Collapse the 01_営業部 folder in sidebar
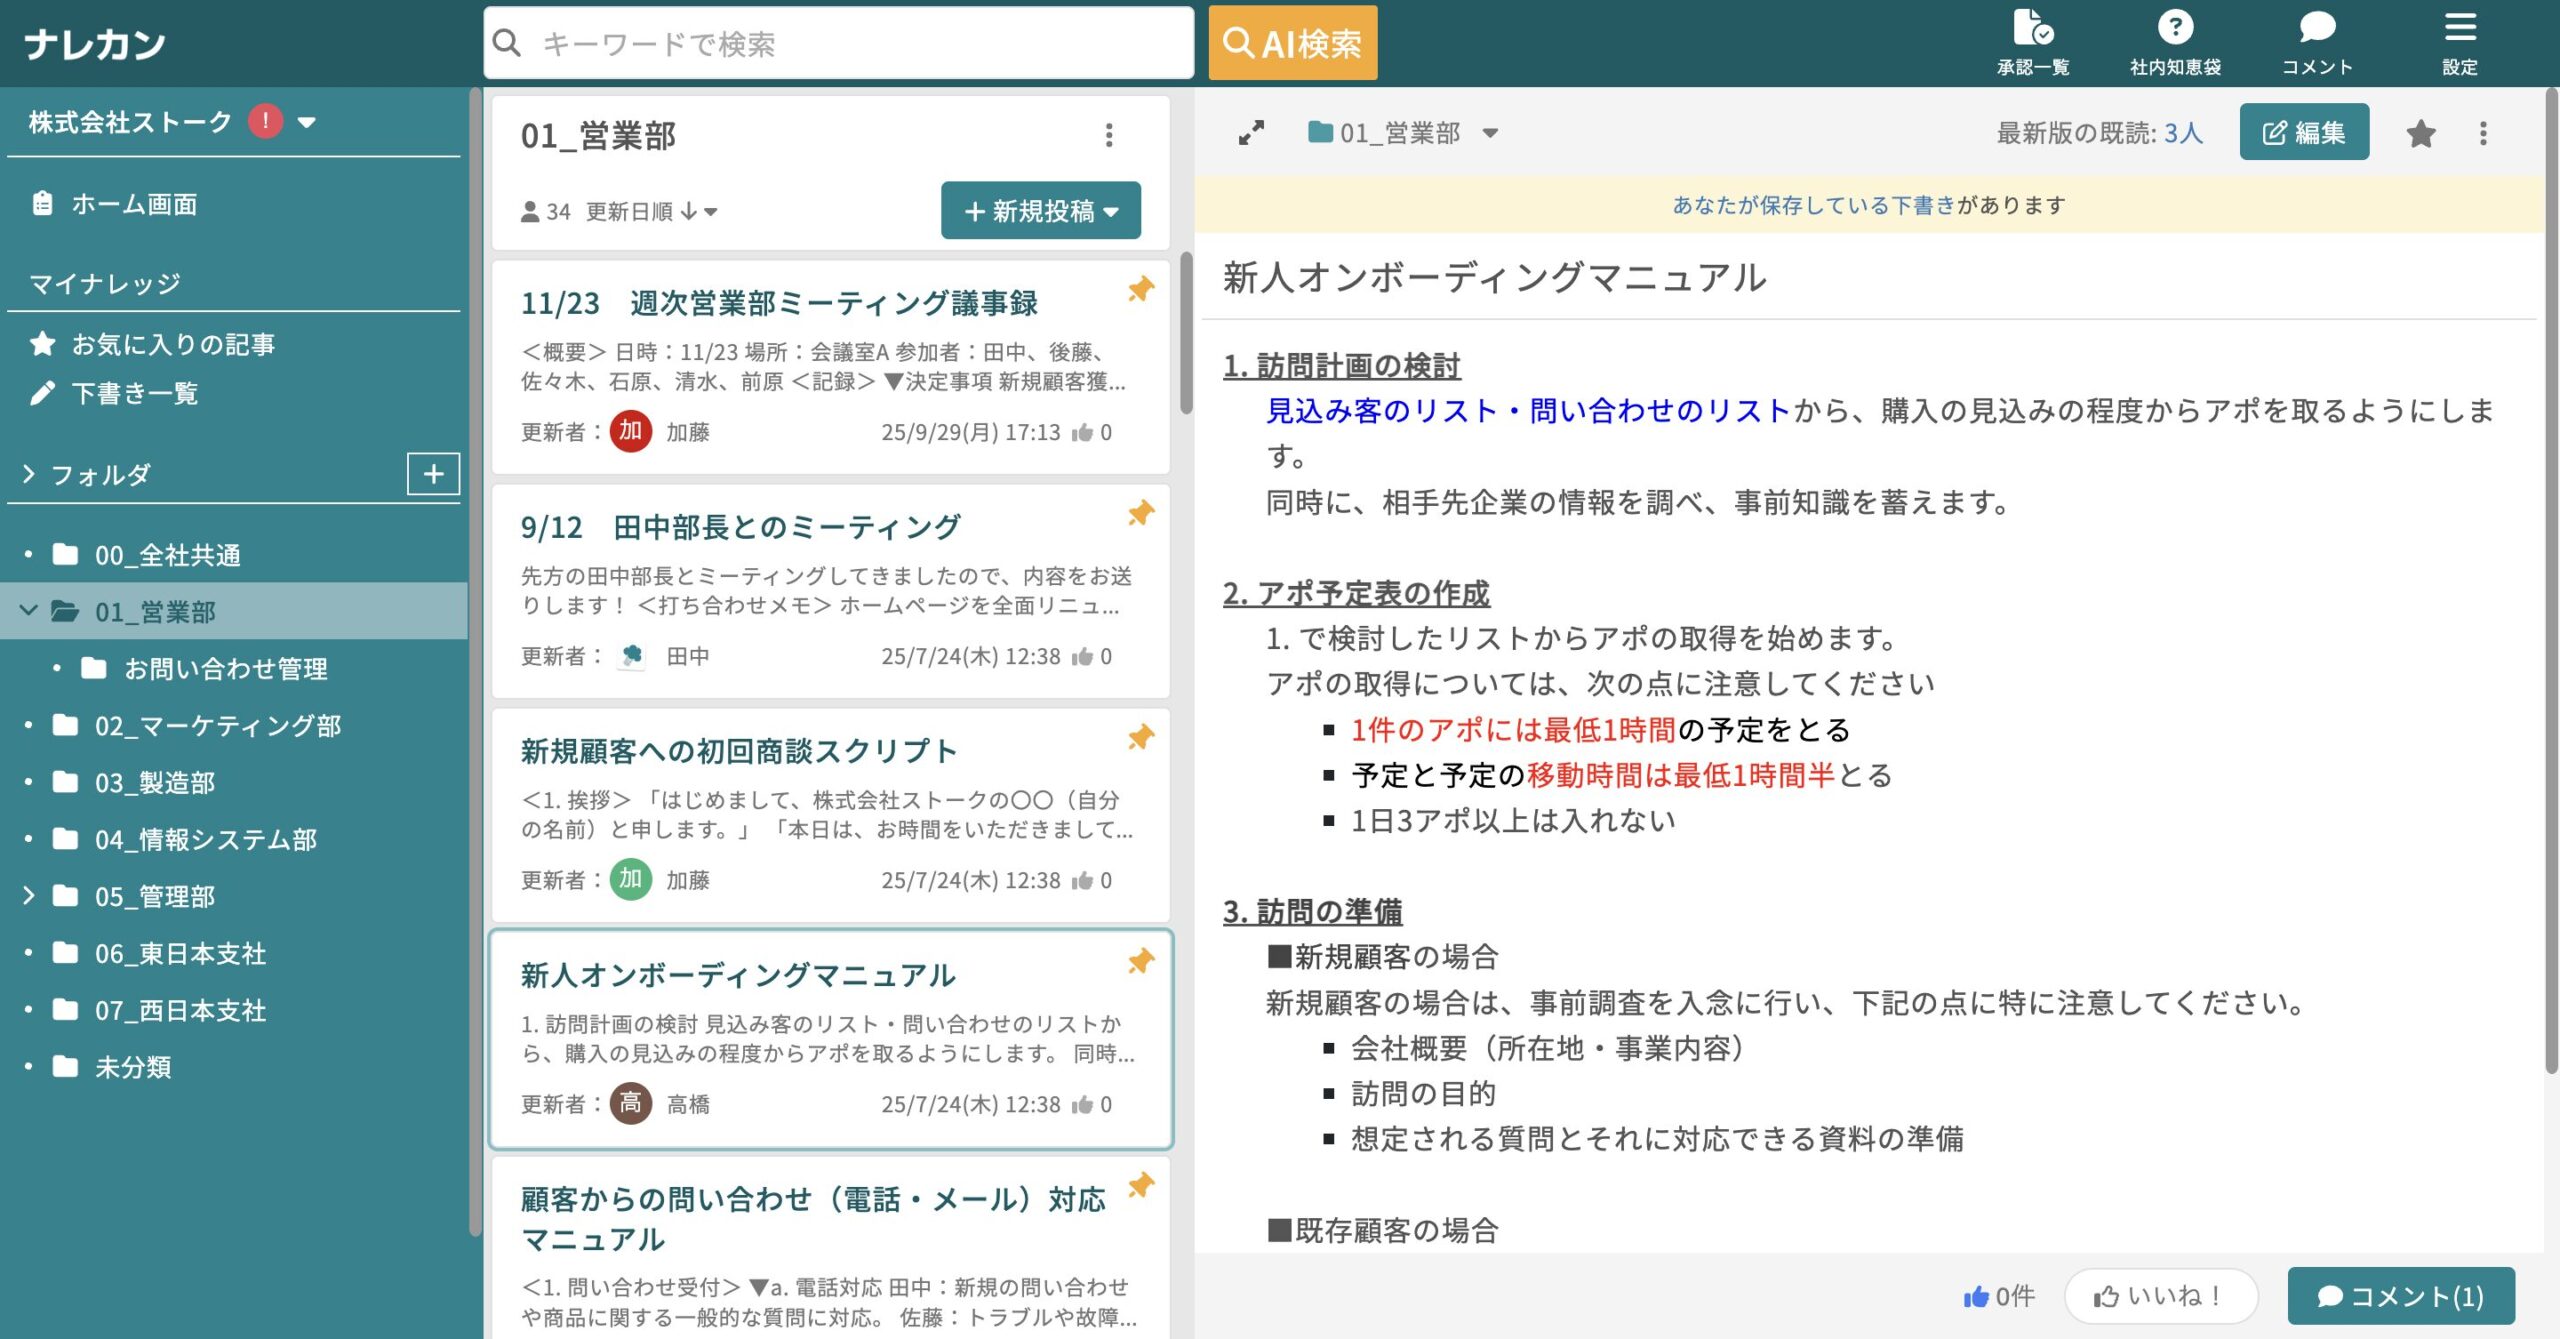 click(28, 611)
